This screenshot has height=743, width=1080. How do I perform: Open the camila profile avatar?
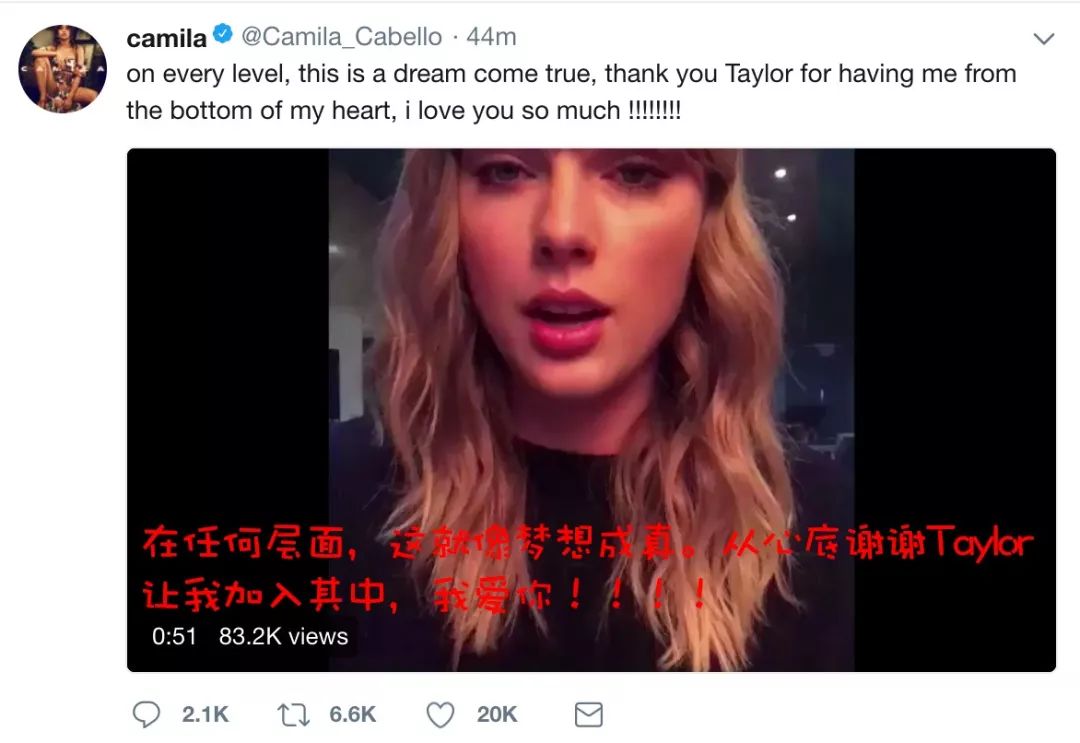[63, 68]
